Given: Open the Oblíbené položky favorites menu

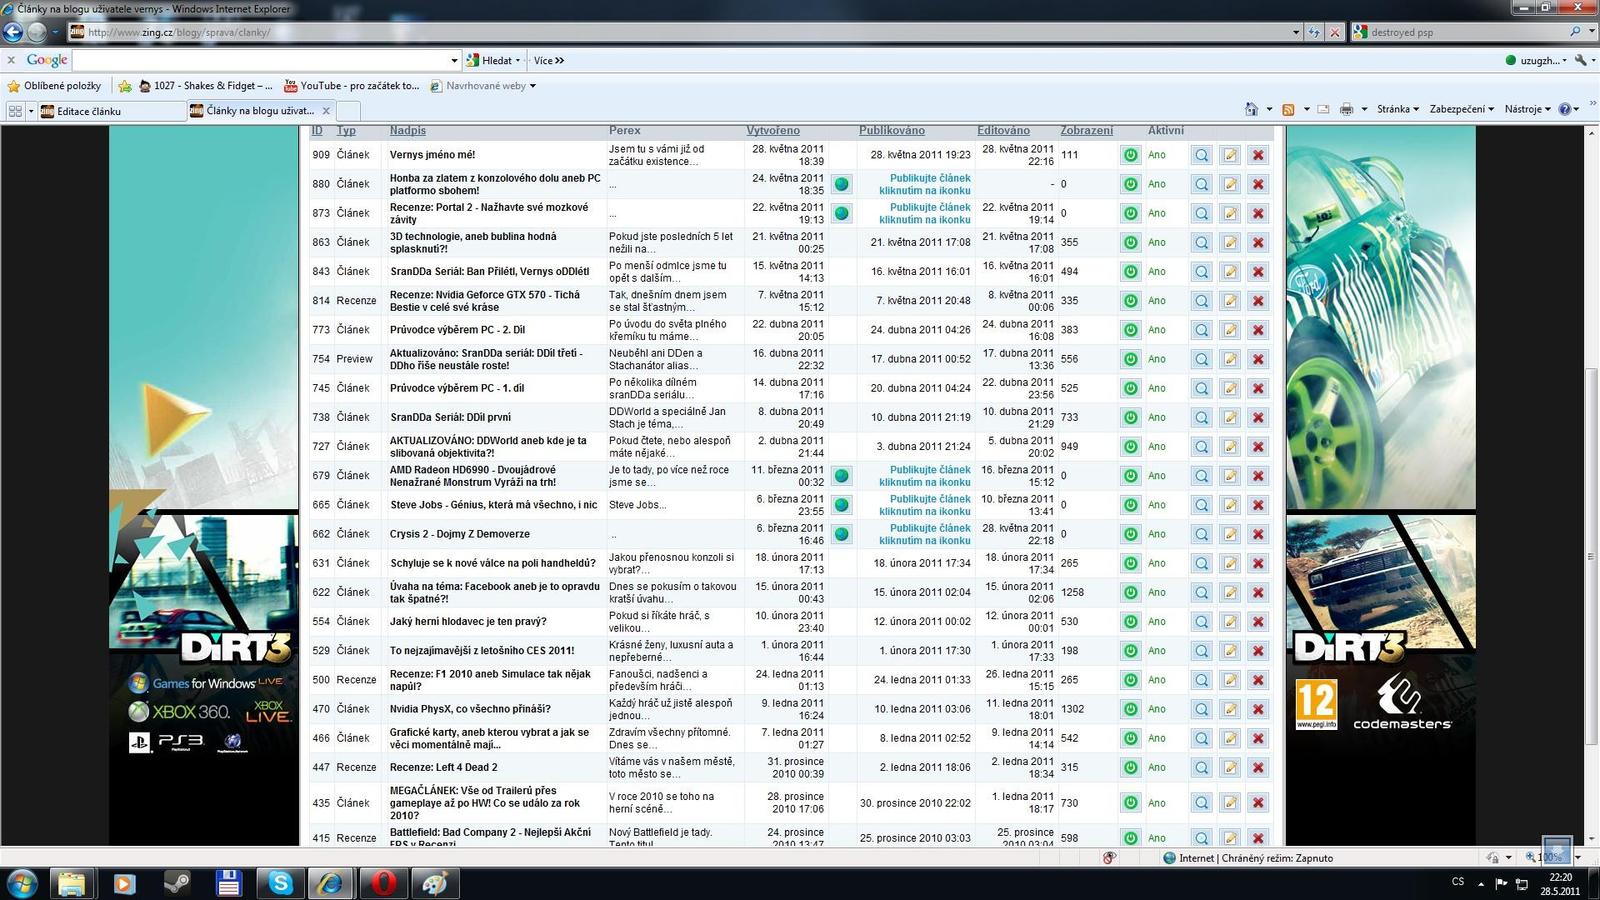Looking at the screenshot, I should point(62,86).
